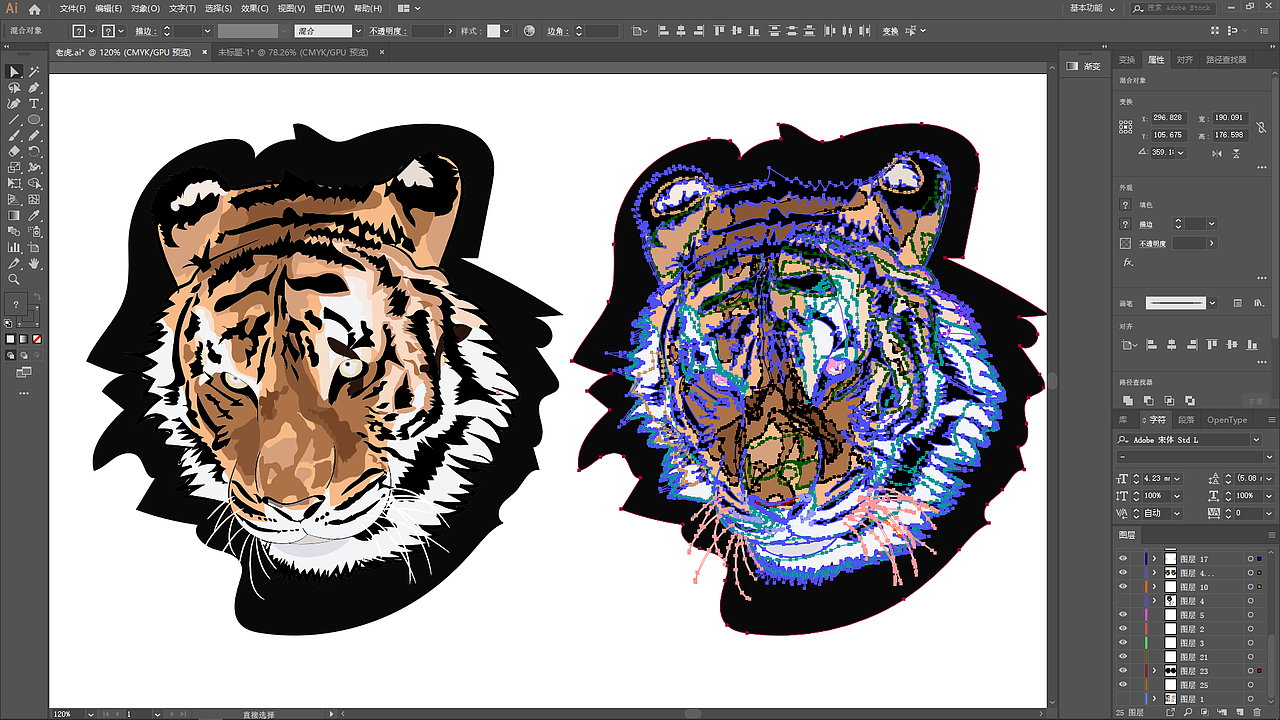Select the Eyedropper tool
Screen dimensions: 1280x720
(x=34, y=215)
